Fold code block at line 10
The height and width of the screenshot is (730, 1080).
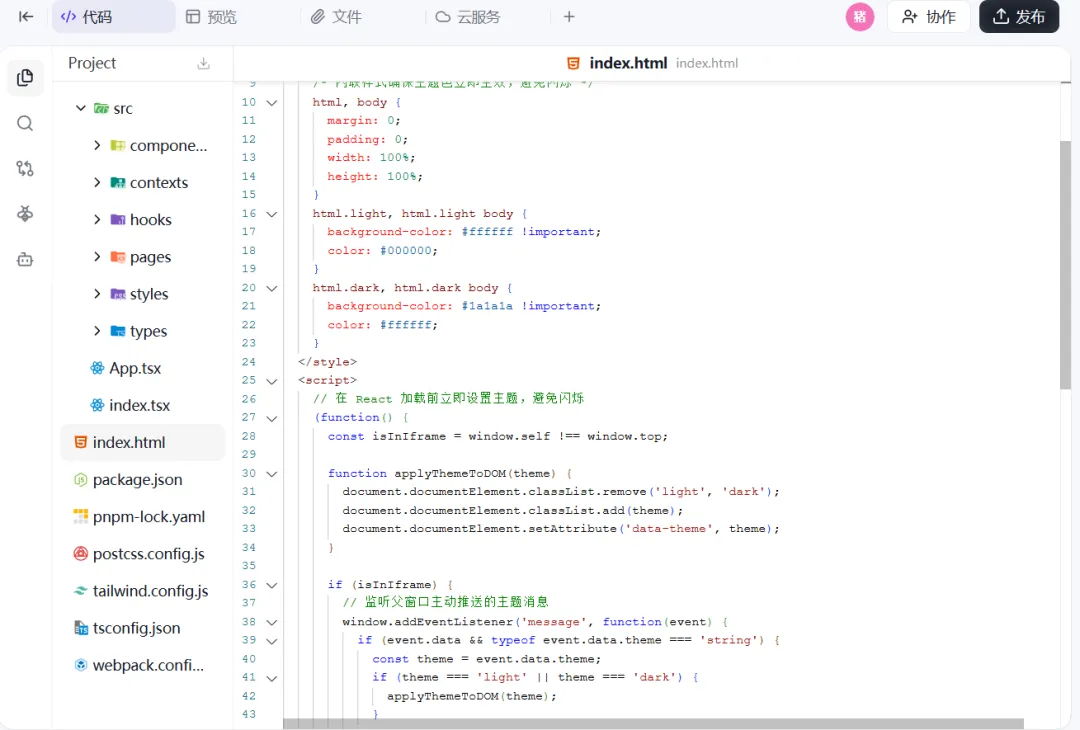[272, 103]
